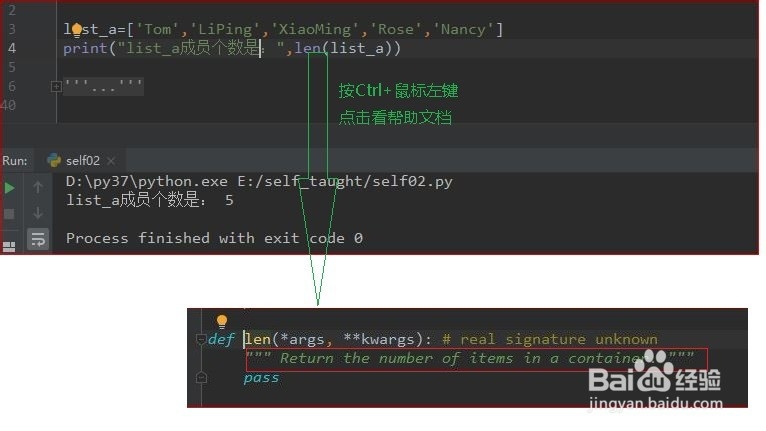
Task: Click the down arrow in Run panel
Action: [38, 213]
